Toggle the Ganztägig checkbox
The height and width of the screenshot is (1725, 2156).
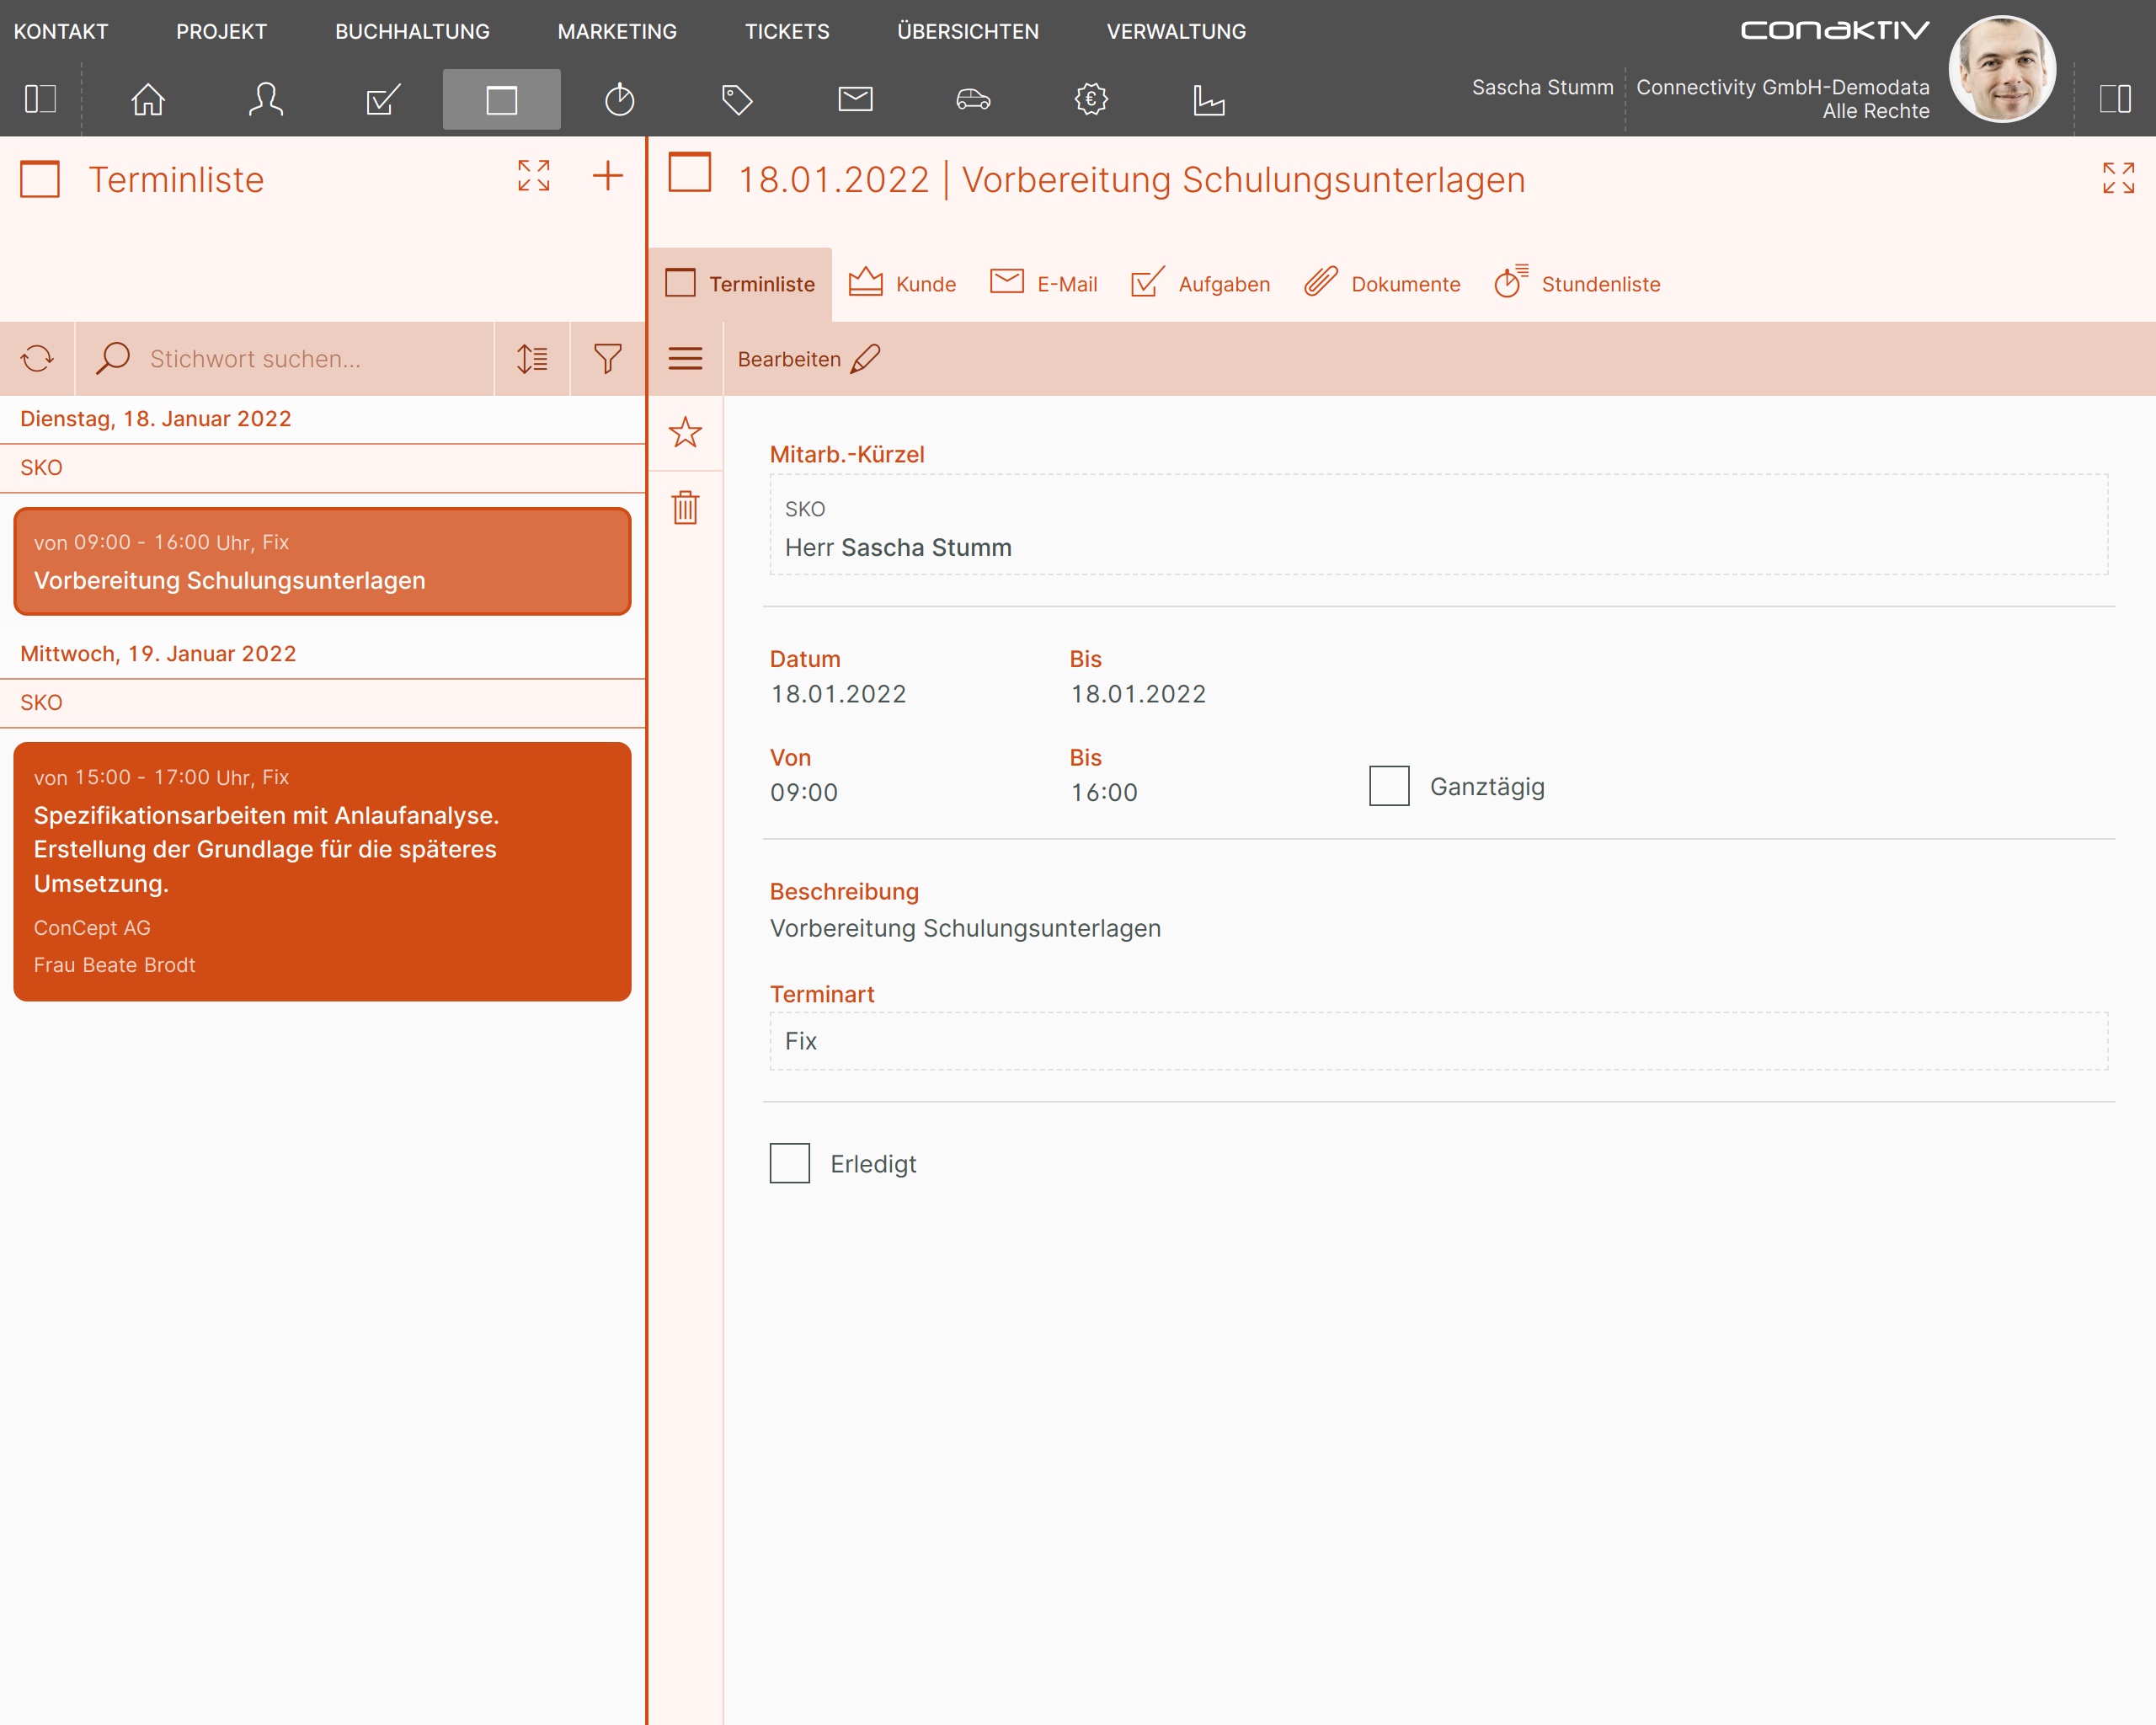1389,786
